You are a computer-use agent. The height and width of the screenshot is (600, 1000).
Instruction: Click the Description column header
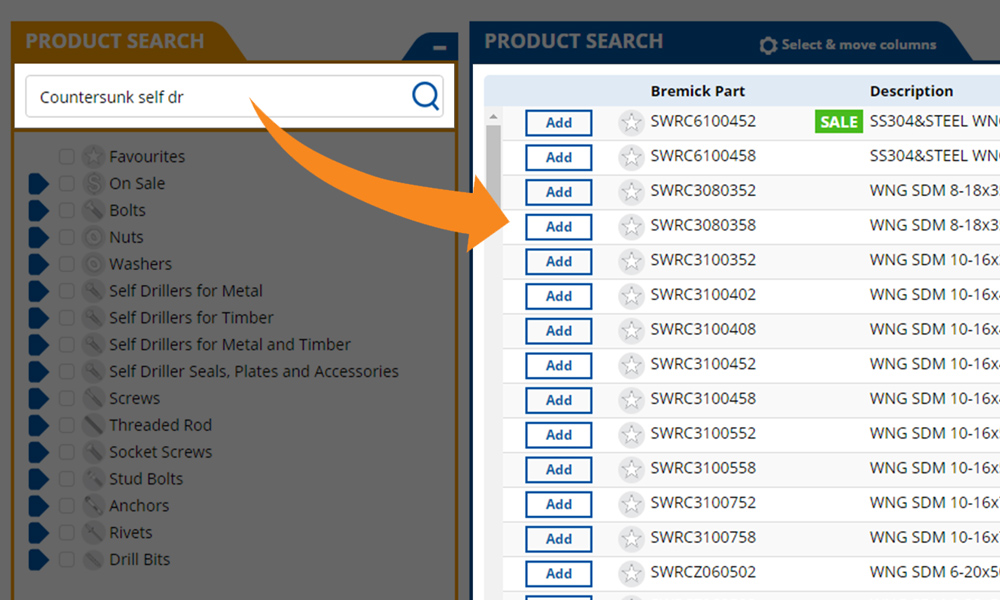(x=911, y=91)
